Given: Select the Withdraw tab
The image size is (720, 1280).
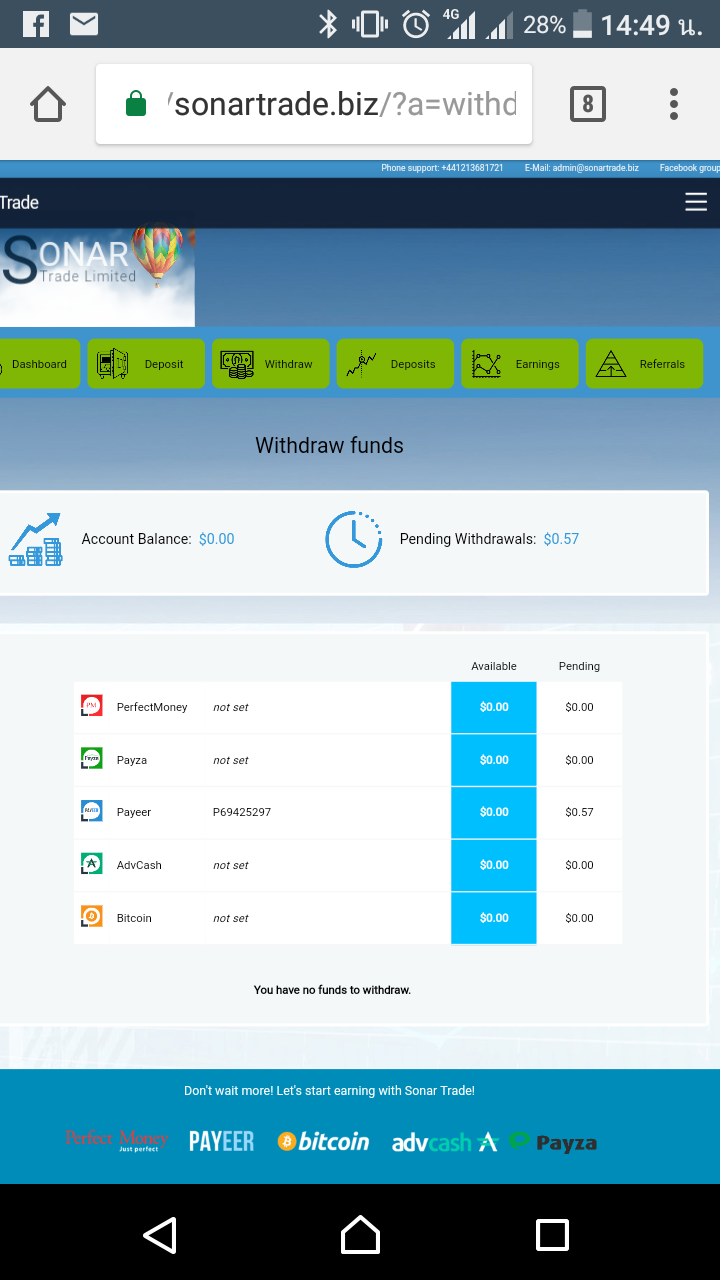Looking at the screenshot, I should [x=270, y=364].
